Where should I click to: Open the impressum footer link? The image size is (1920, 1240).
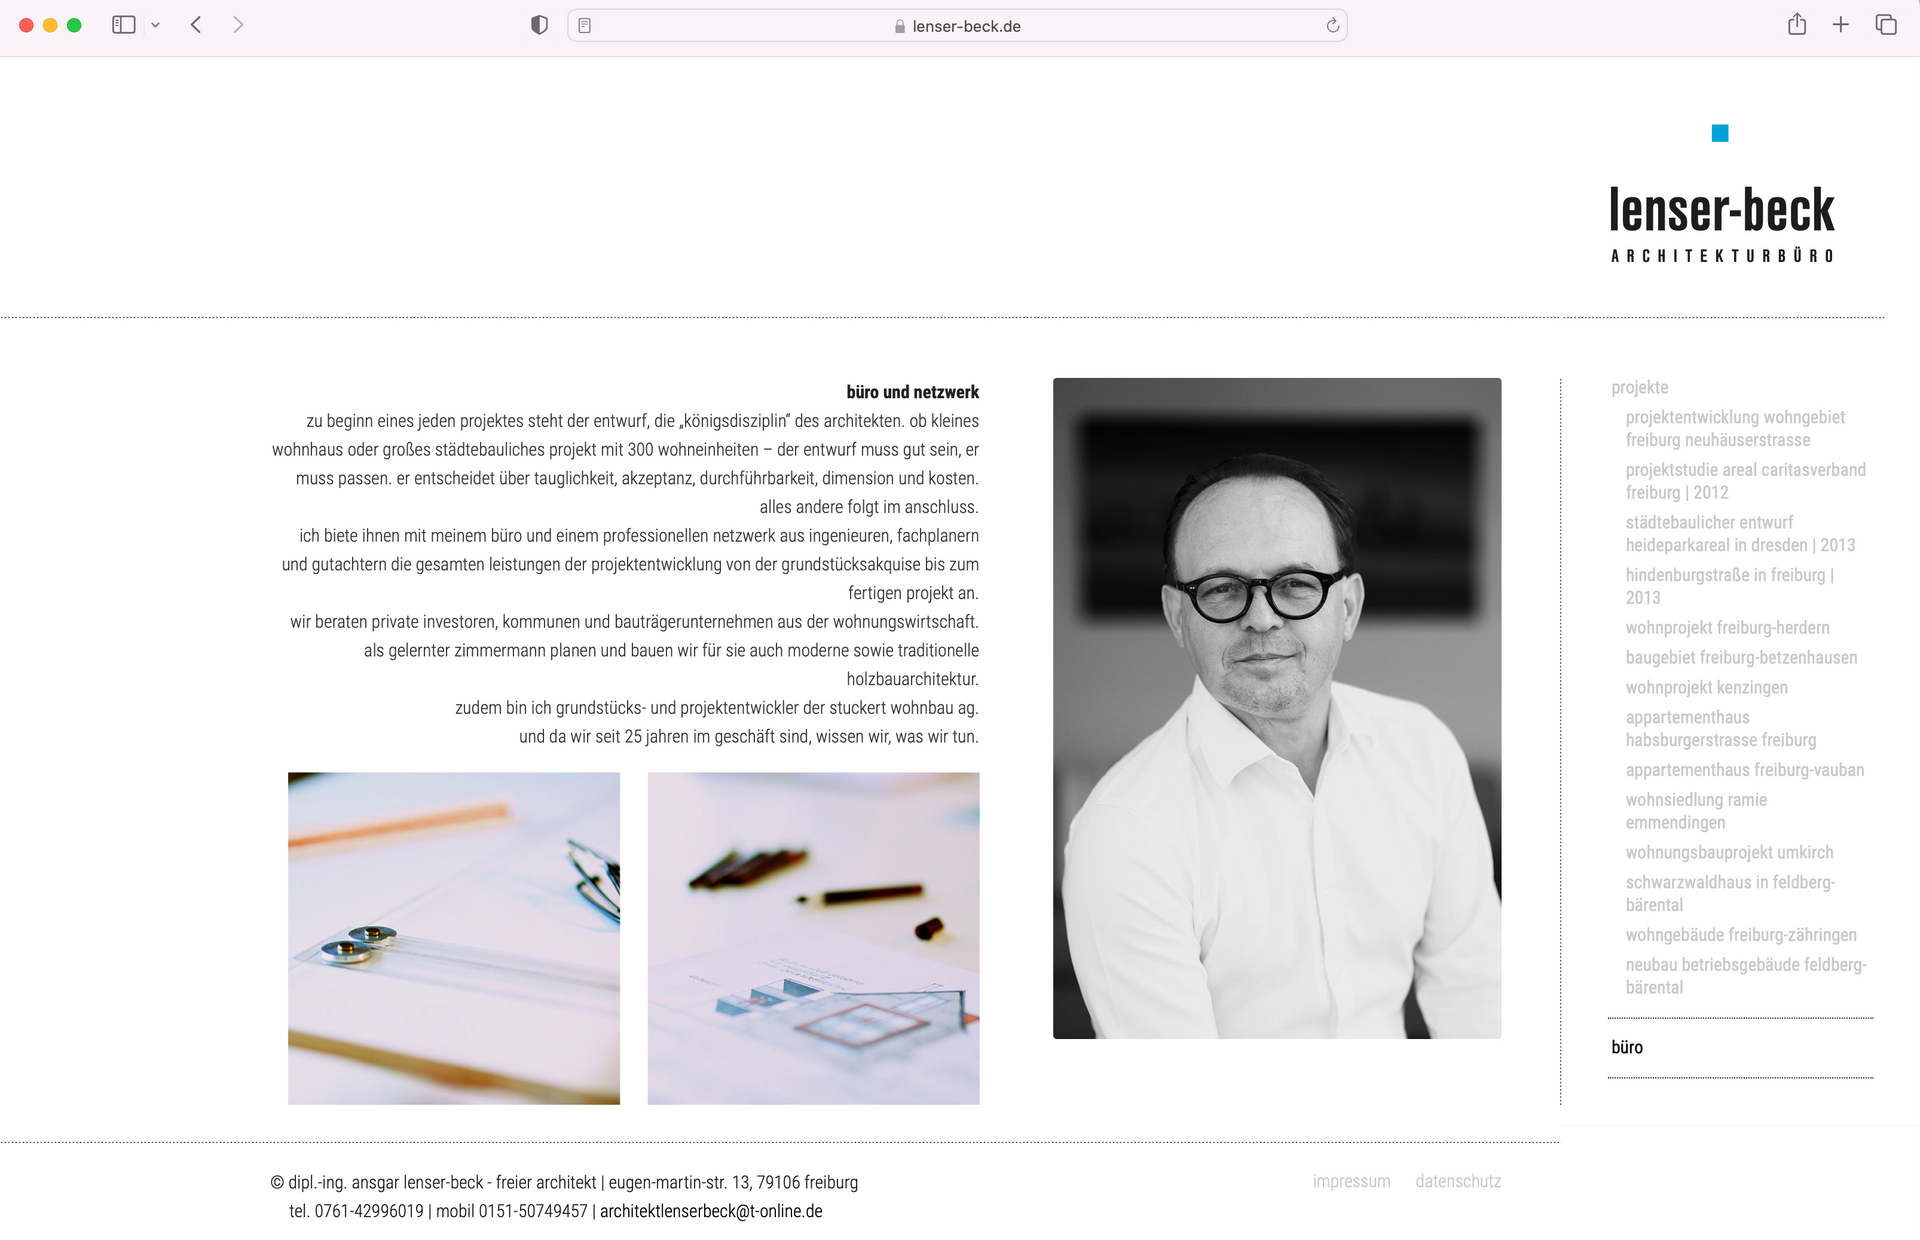click(x=1351, y=1181)
